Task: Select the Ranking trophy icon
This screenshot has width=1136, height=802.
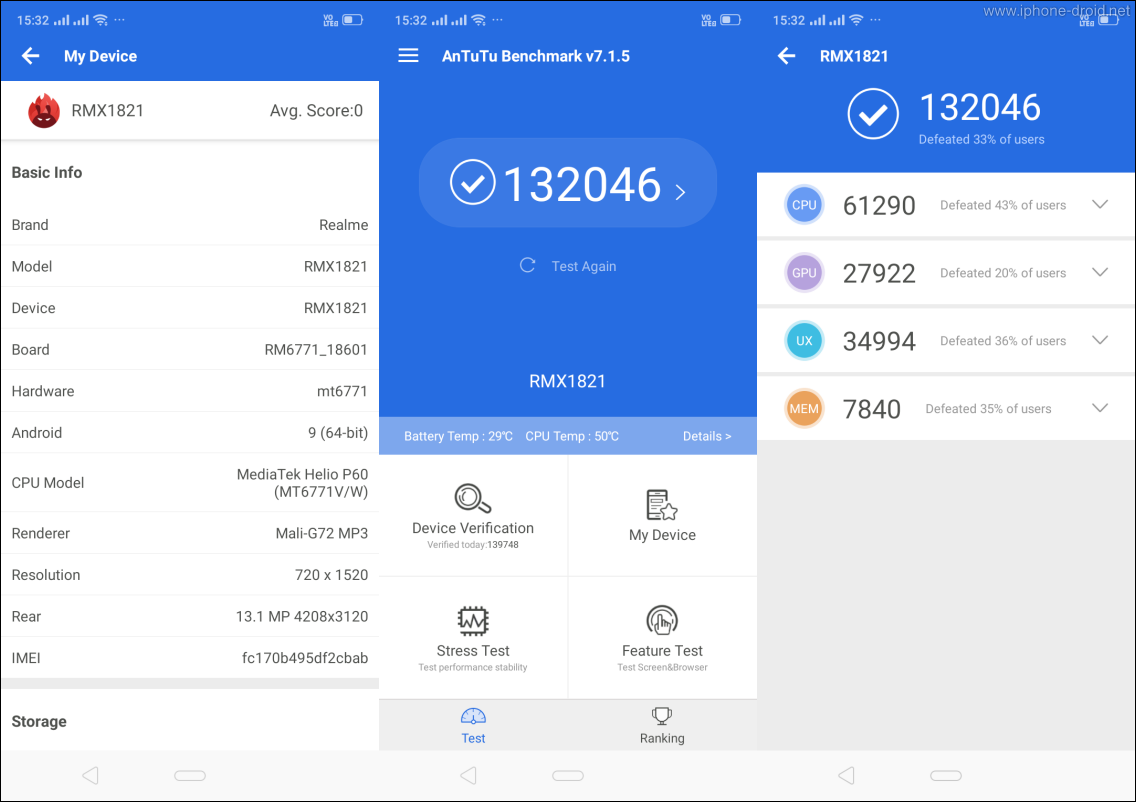Action: pos(662,717)
